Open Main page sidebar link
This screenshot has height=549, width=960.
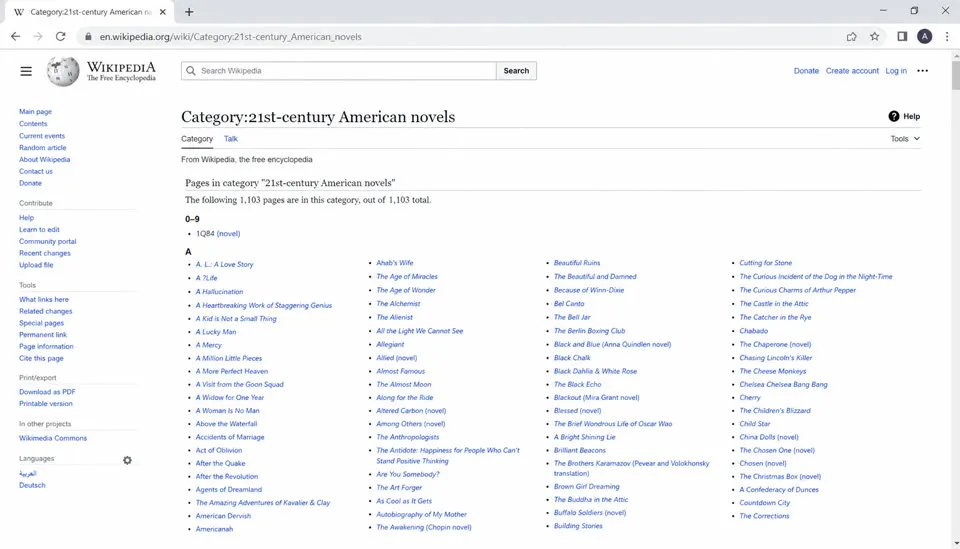(x=36, y=111)
